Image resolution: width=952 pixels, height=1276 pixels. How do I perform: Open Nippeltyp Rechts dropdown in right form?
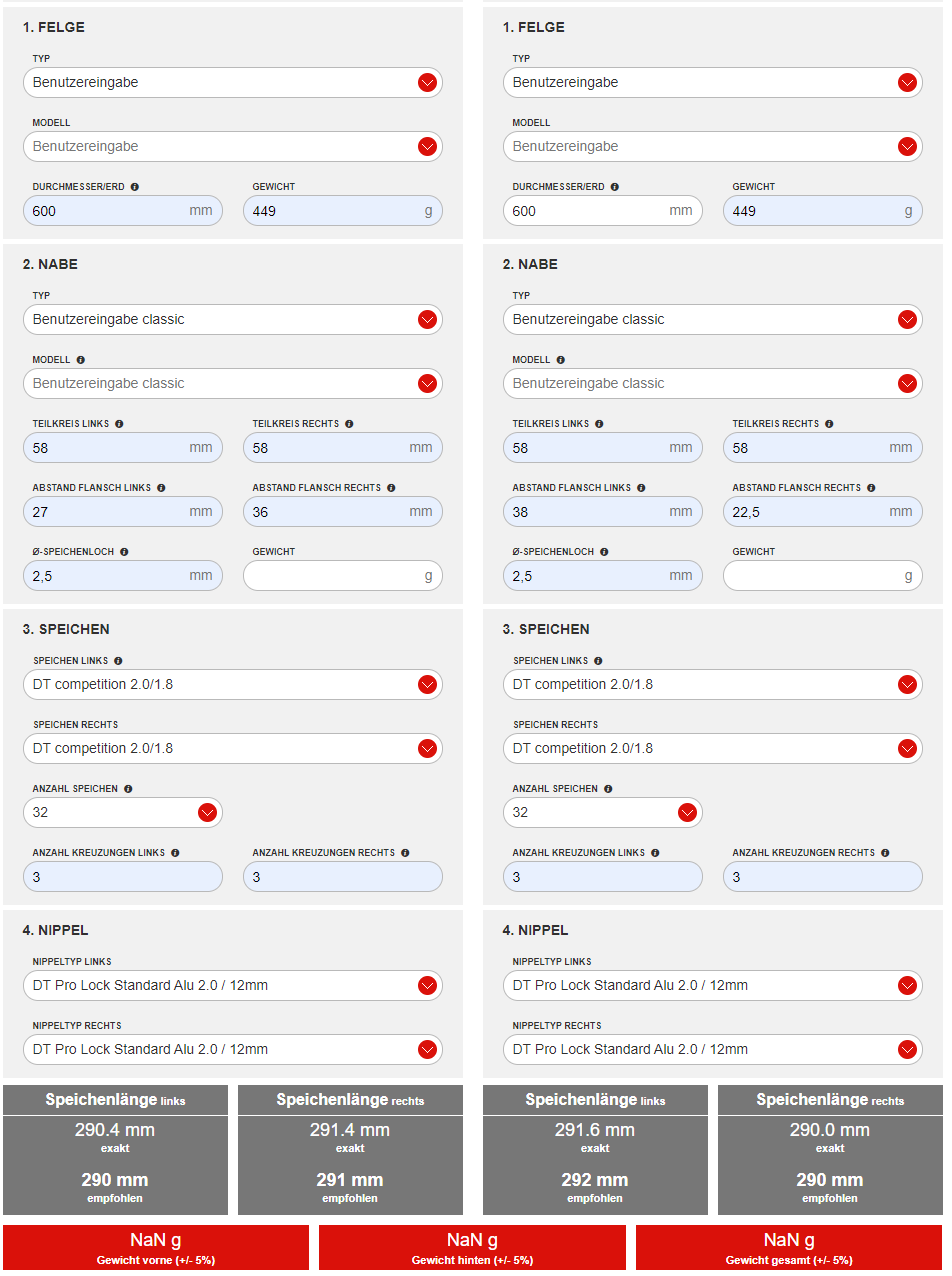(x=712, y=1050)
